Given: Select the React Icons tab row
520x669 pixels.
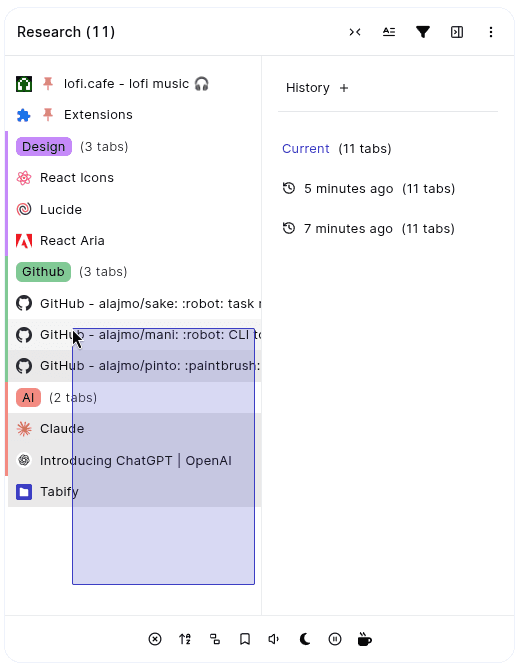Looking at the screenshot, I should 135,178.
